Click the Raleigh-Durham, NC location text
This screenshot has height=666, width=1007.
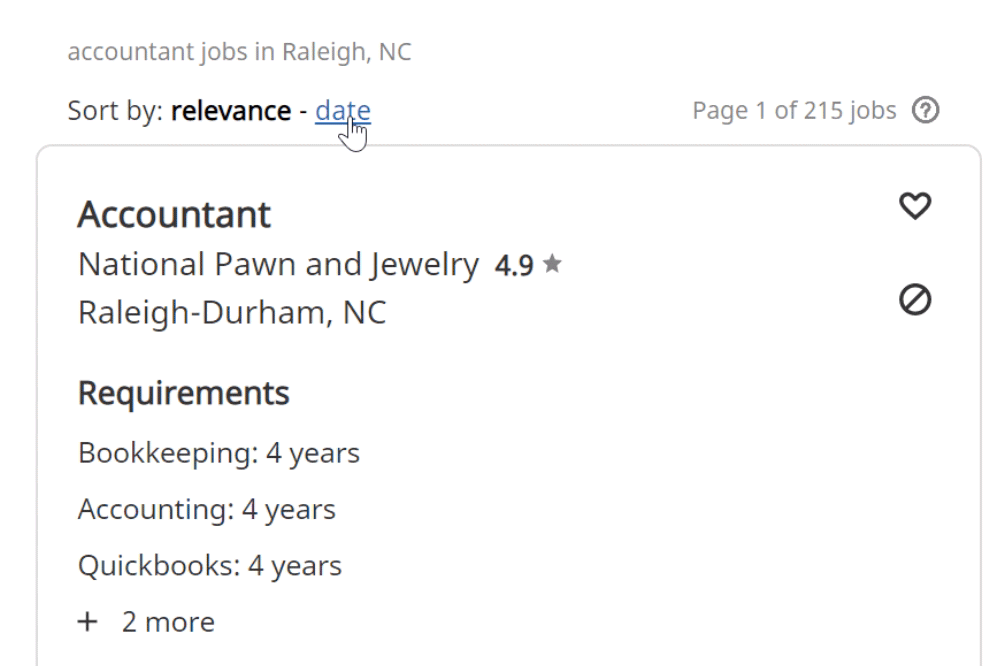click(x=232, y=313)
